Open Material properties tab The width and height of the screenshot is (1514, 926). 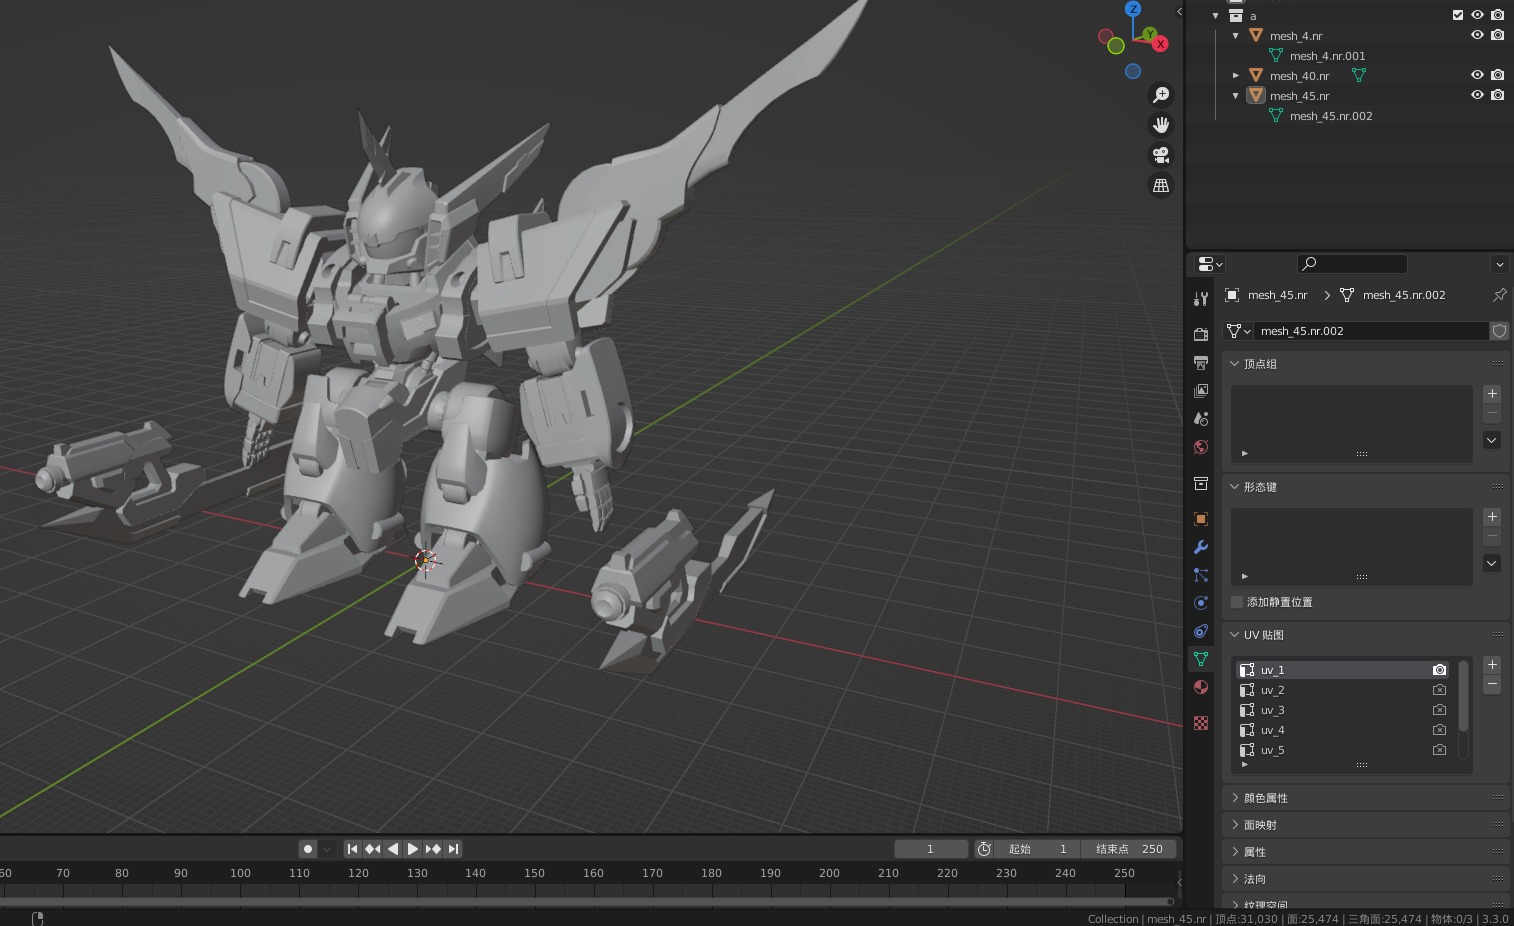pyautogui.click(x=1201, y=687)
